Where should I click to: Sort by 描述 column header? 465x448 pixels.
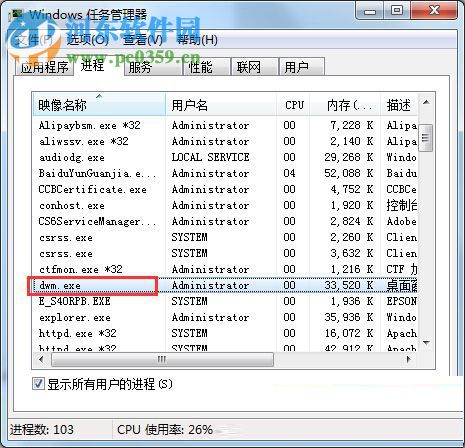[399, 105]
